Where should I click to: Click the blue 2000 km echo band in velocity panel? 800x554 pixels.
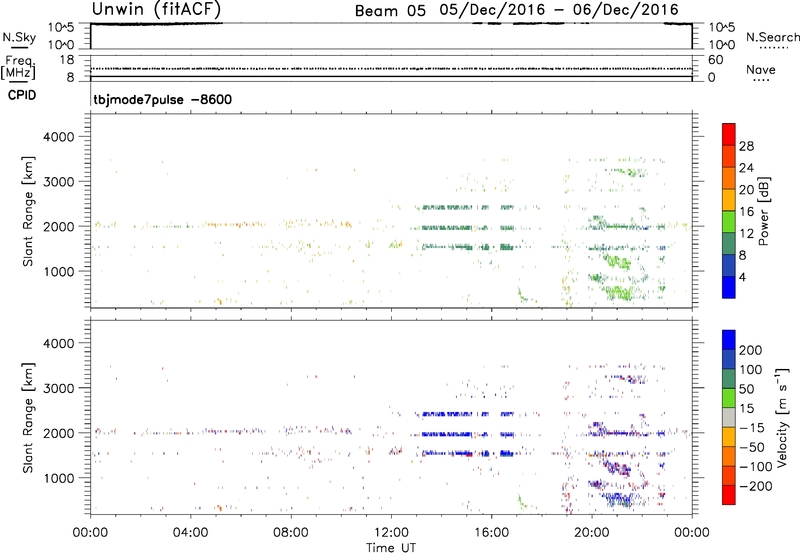[x=447, y=435]
